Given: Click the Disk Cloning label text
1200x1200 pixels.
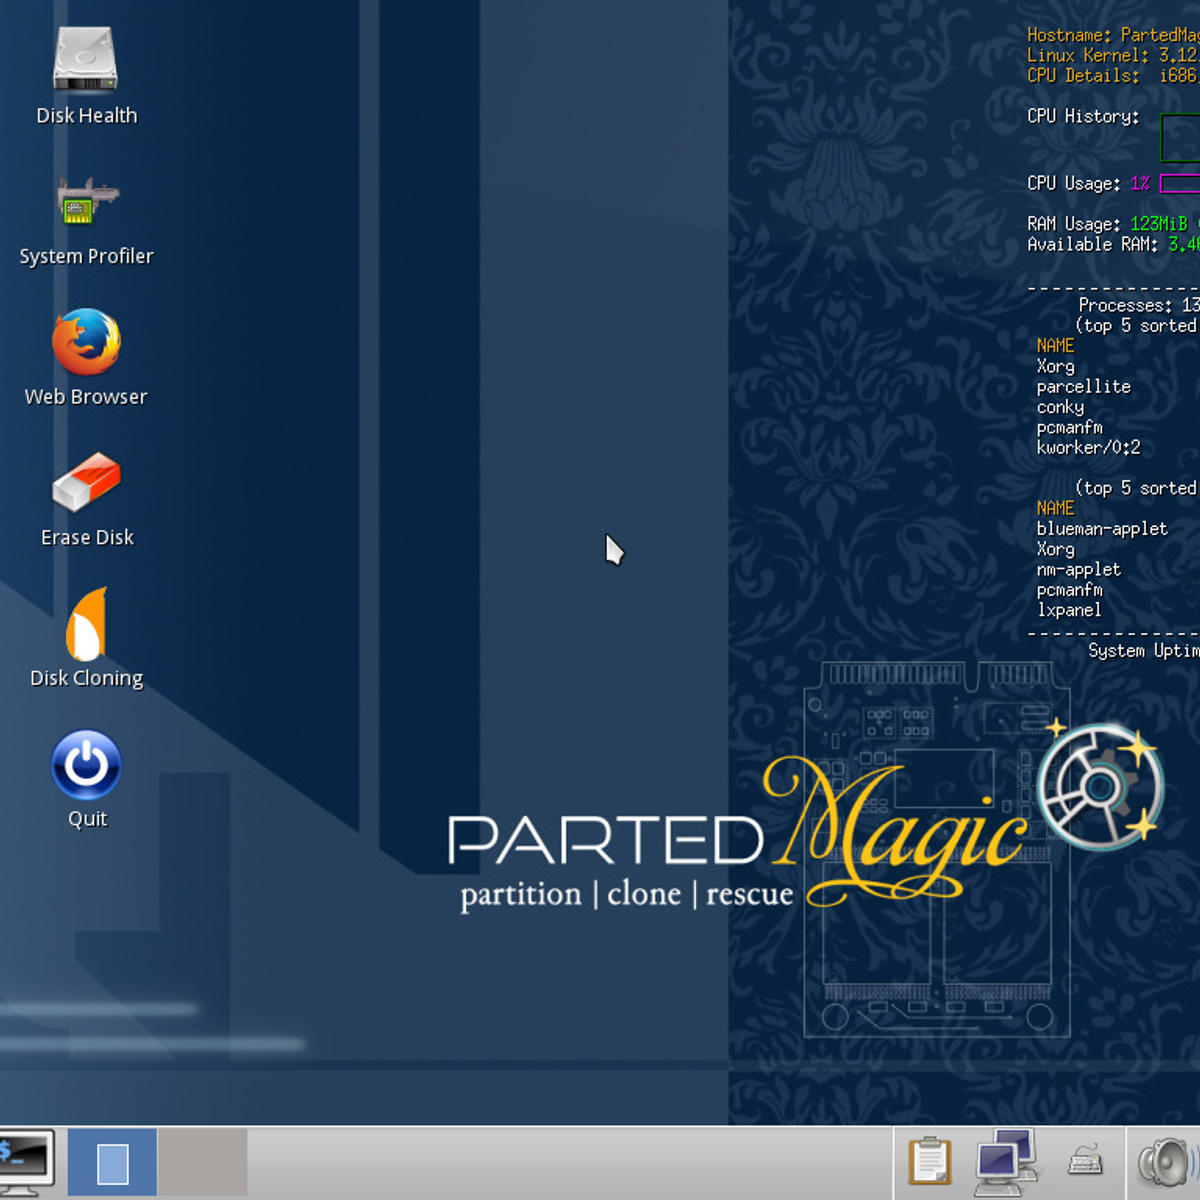Looking at the screenshot, I should click(x=87, y=678).
